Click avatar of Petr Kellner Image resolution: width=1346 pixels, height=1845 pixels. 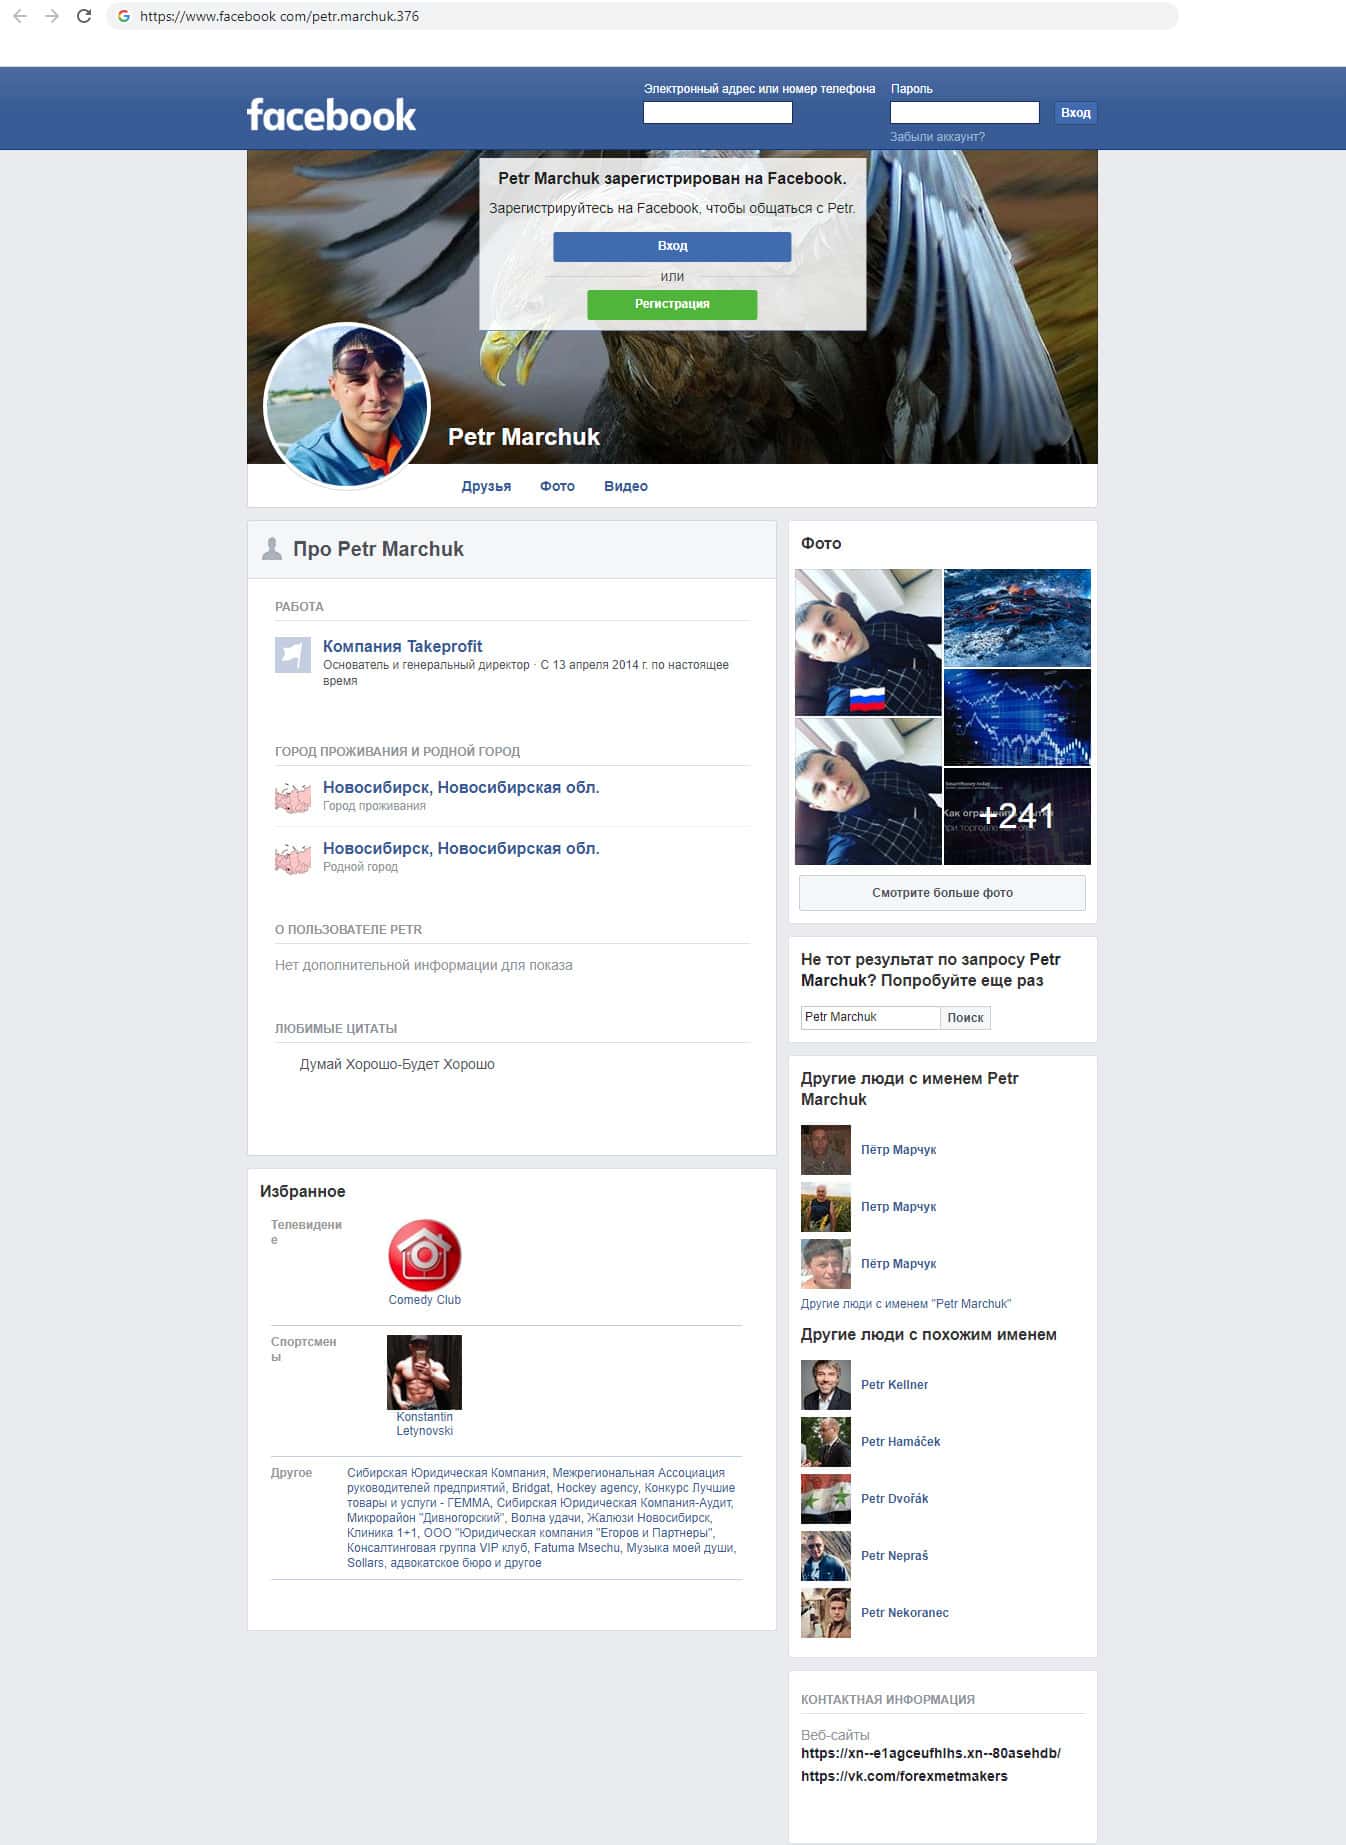[x=826, y=1385]
